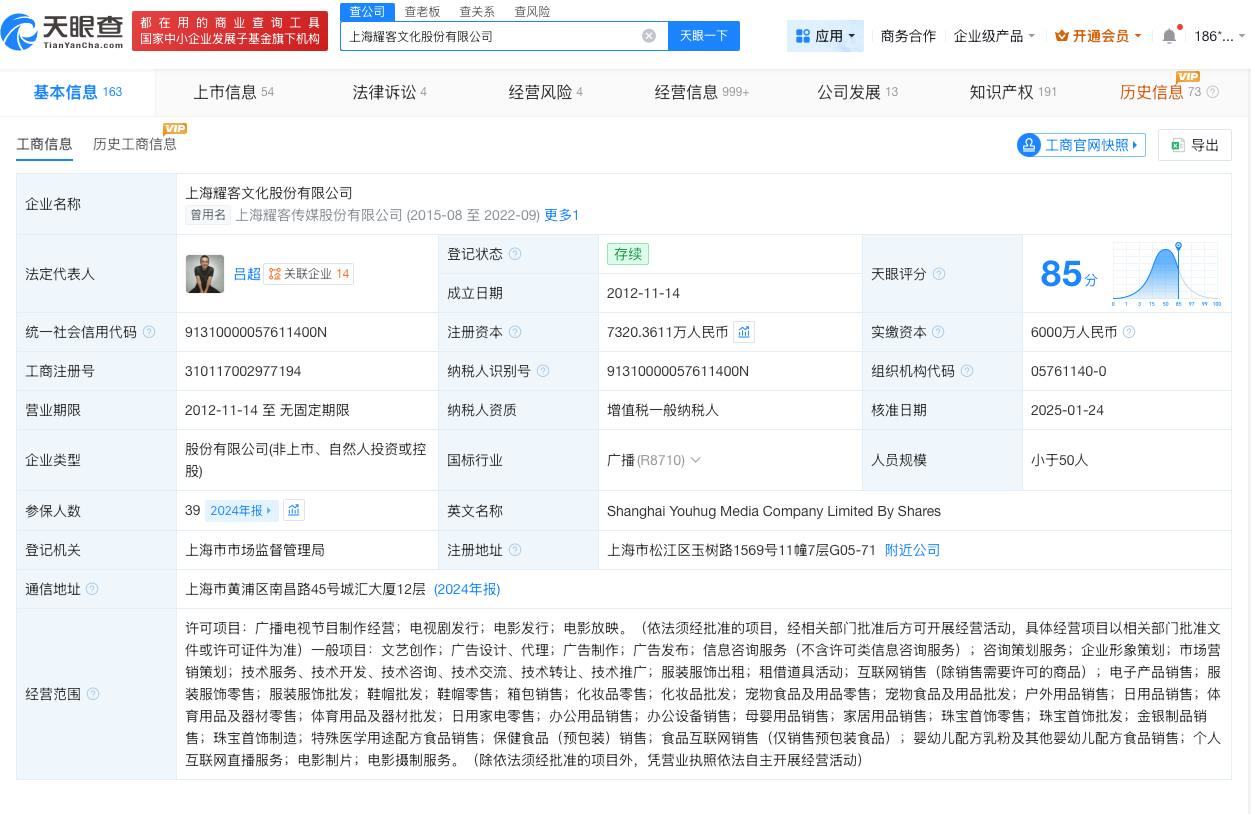1251x814 pixels.
Task: Click the company name search field
Action: 490,36
